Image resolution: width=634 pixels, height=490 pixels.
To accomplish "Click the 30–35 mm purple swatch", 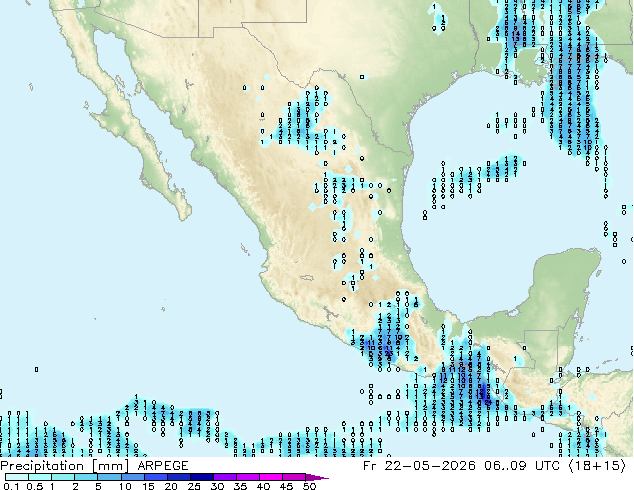I will 224,477.
